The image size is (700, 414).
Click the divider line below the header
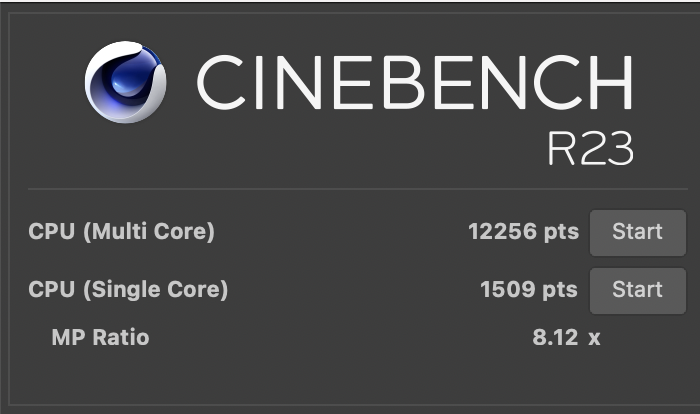click(x=350, y=189)
